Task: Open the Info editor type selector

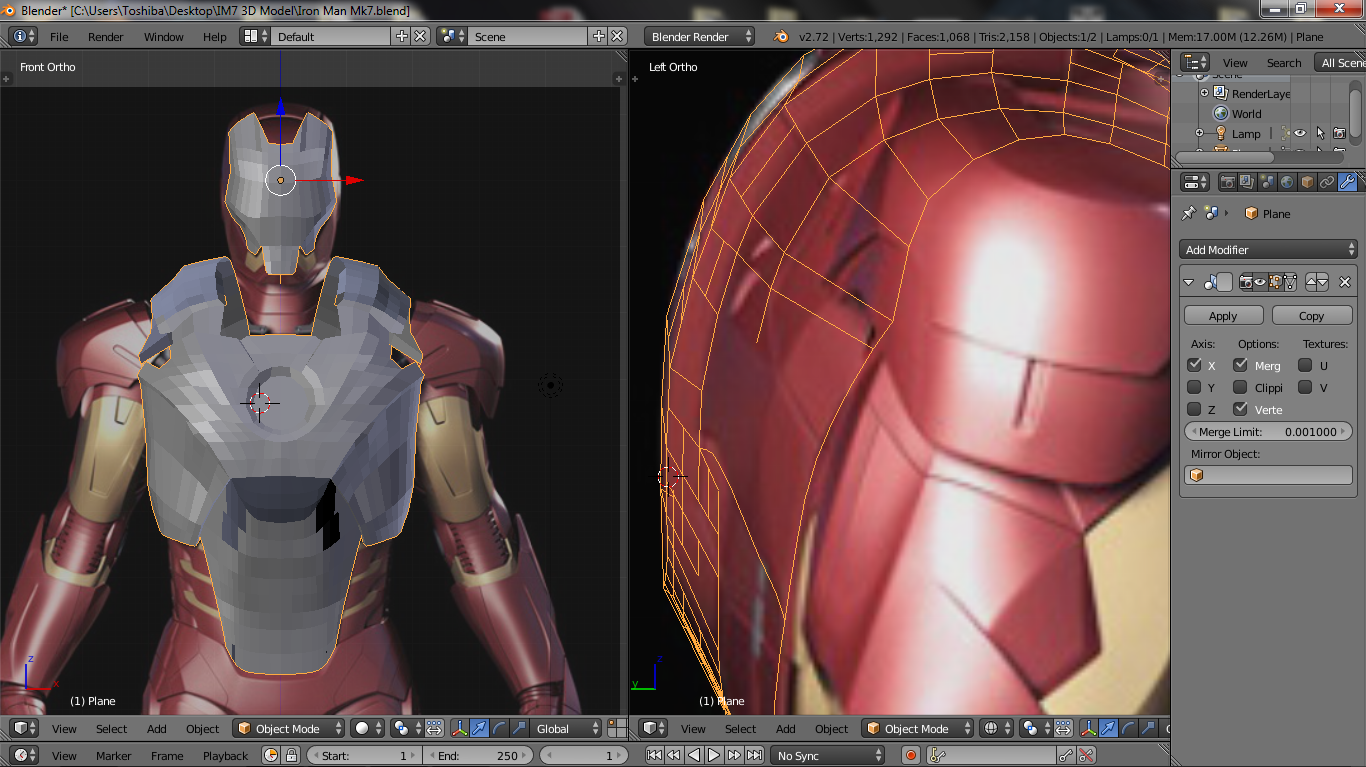Action: [23, 36]
